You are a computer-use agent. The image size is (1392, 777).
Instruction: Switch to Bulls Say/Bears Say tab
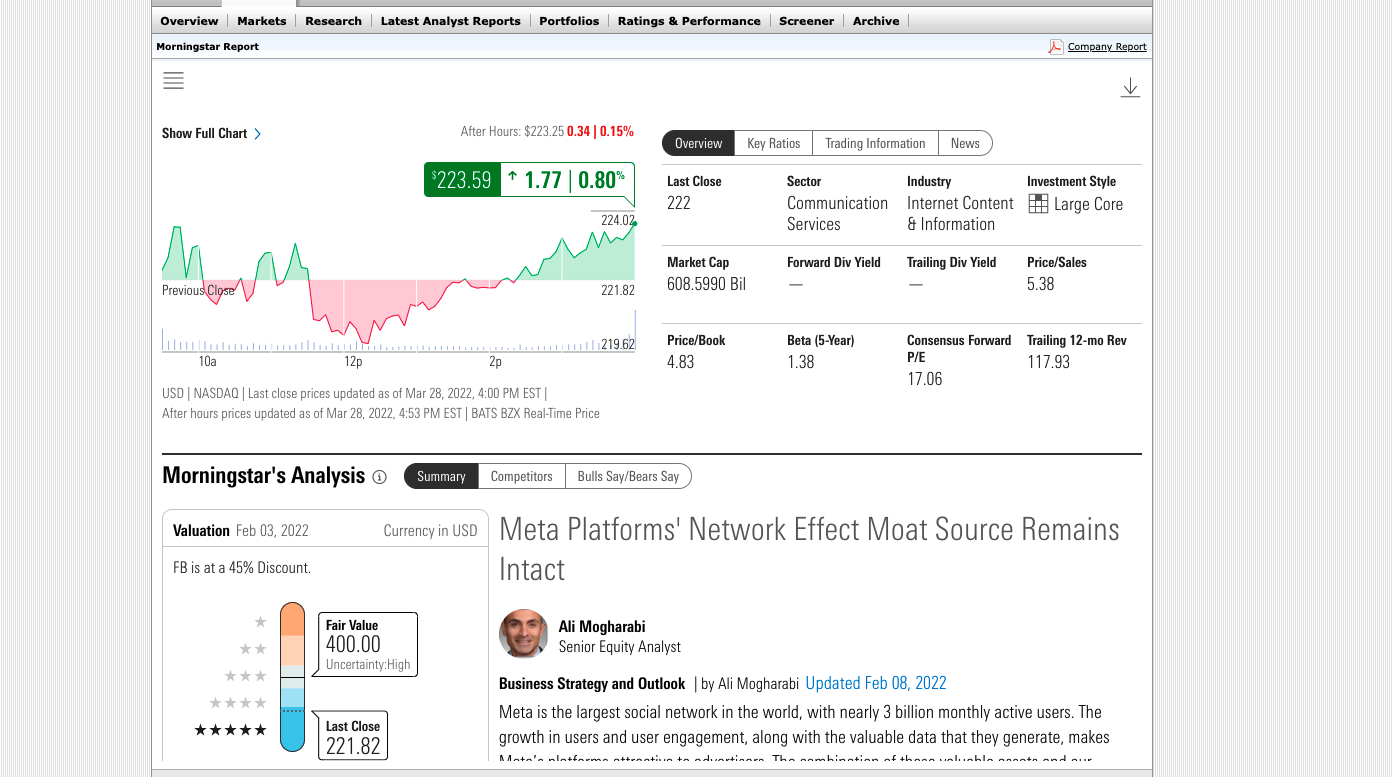[628, 476]
